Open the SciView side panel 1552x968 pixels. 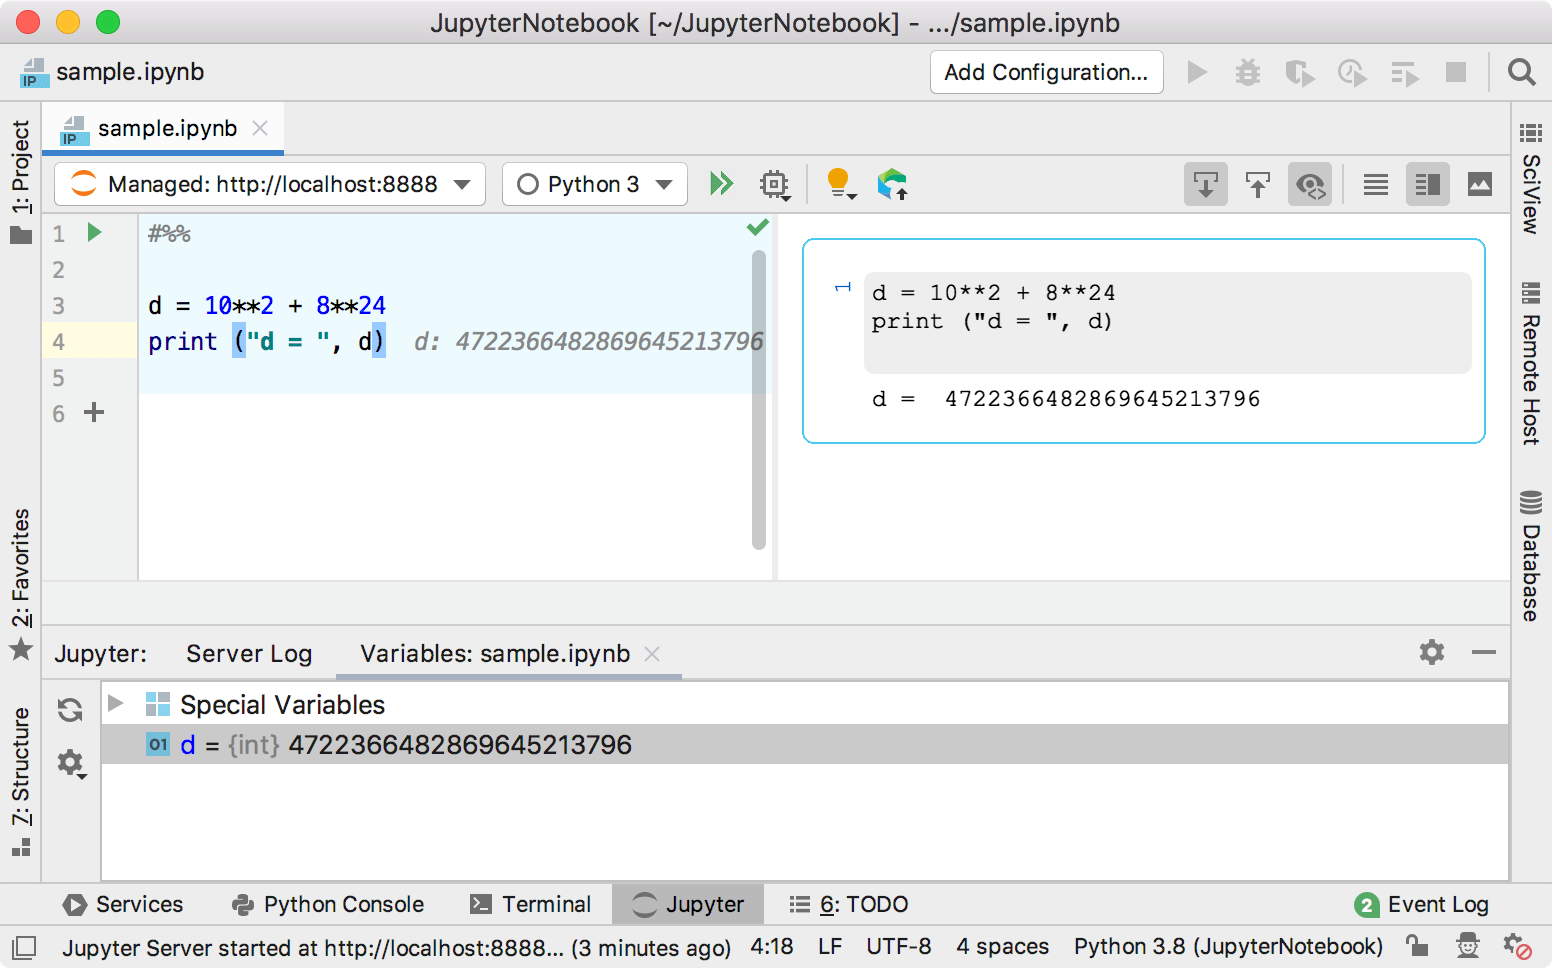[x=1530, y=178]
